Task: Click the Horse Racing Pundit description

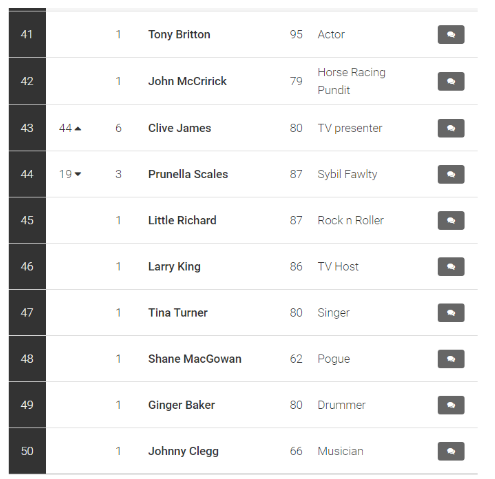Action: [351, 81]
